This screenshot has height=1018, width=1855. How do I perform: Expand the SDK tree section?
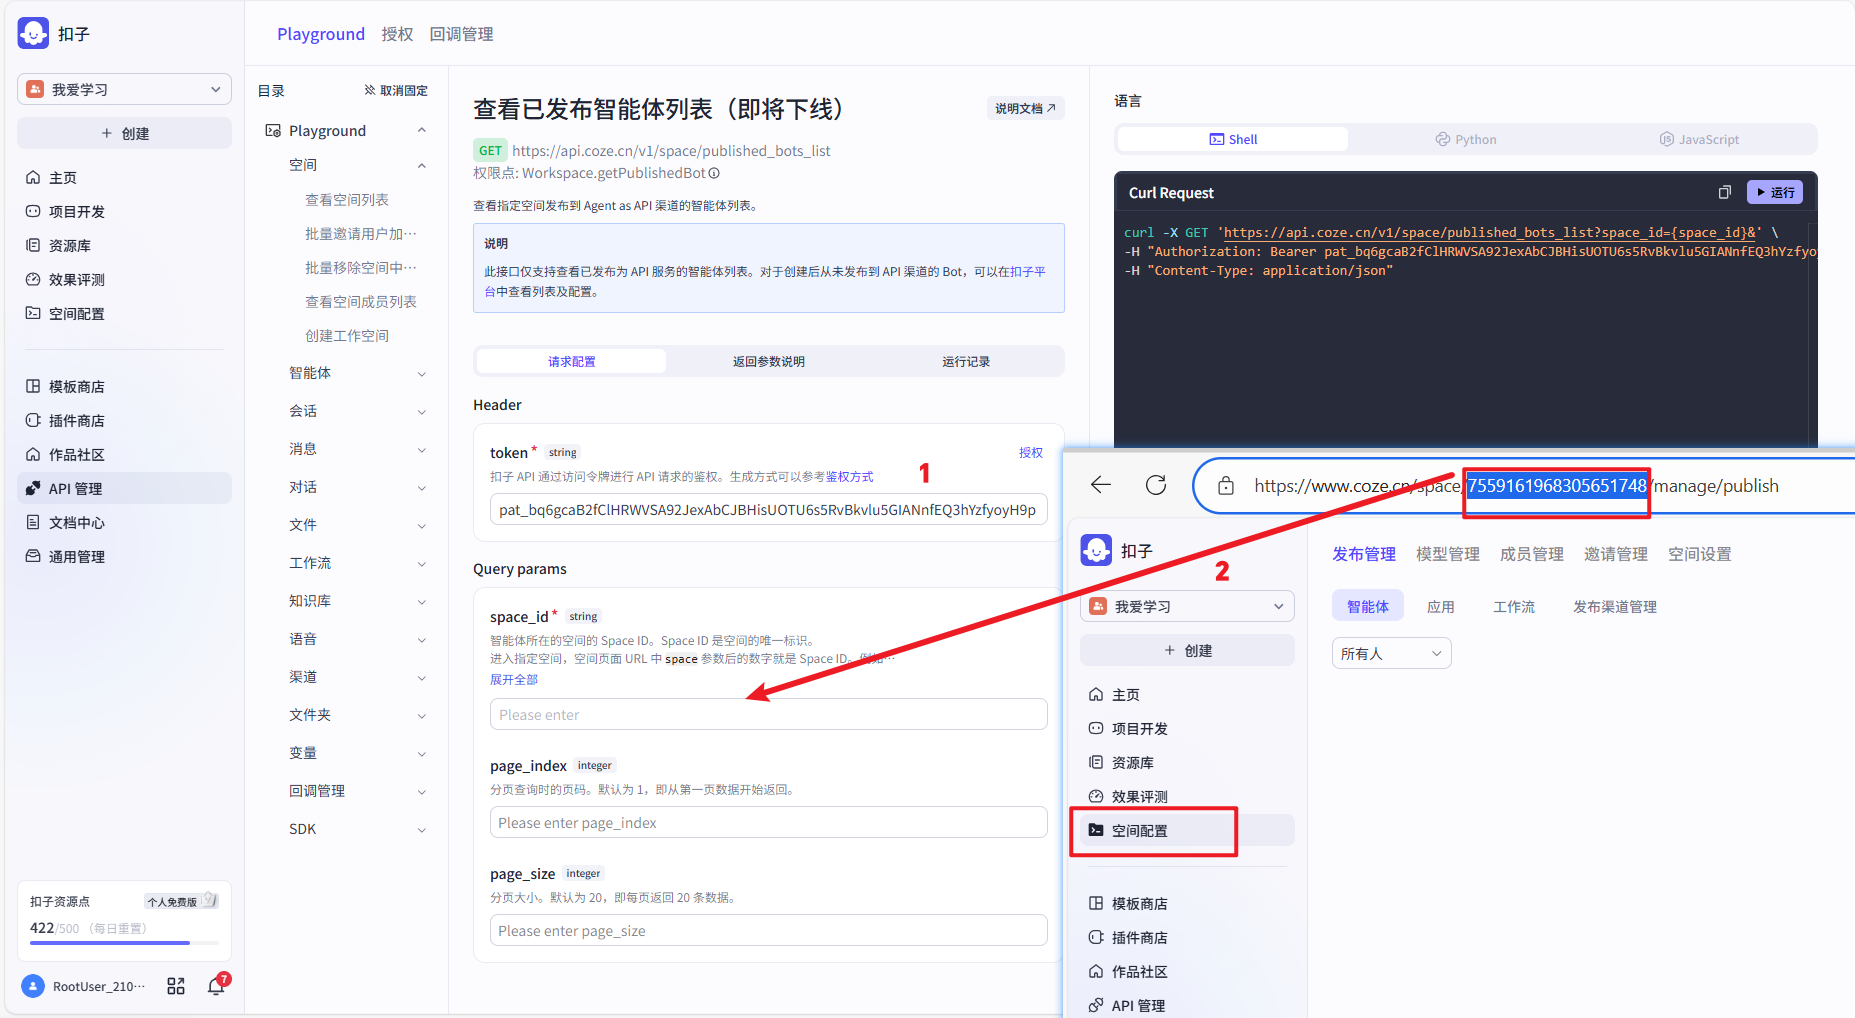(421, 829)
